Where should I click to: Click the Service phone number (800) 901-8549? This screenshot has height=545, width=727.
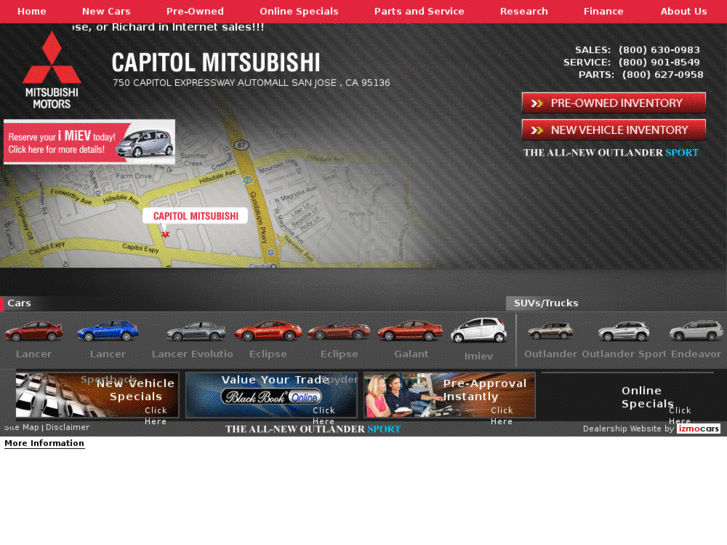(x=659, y=62)
